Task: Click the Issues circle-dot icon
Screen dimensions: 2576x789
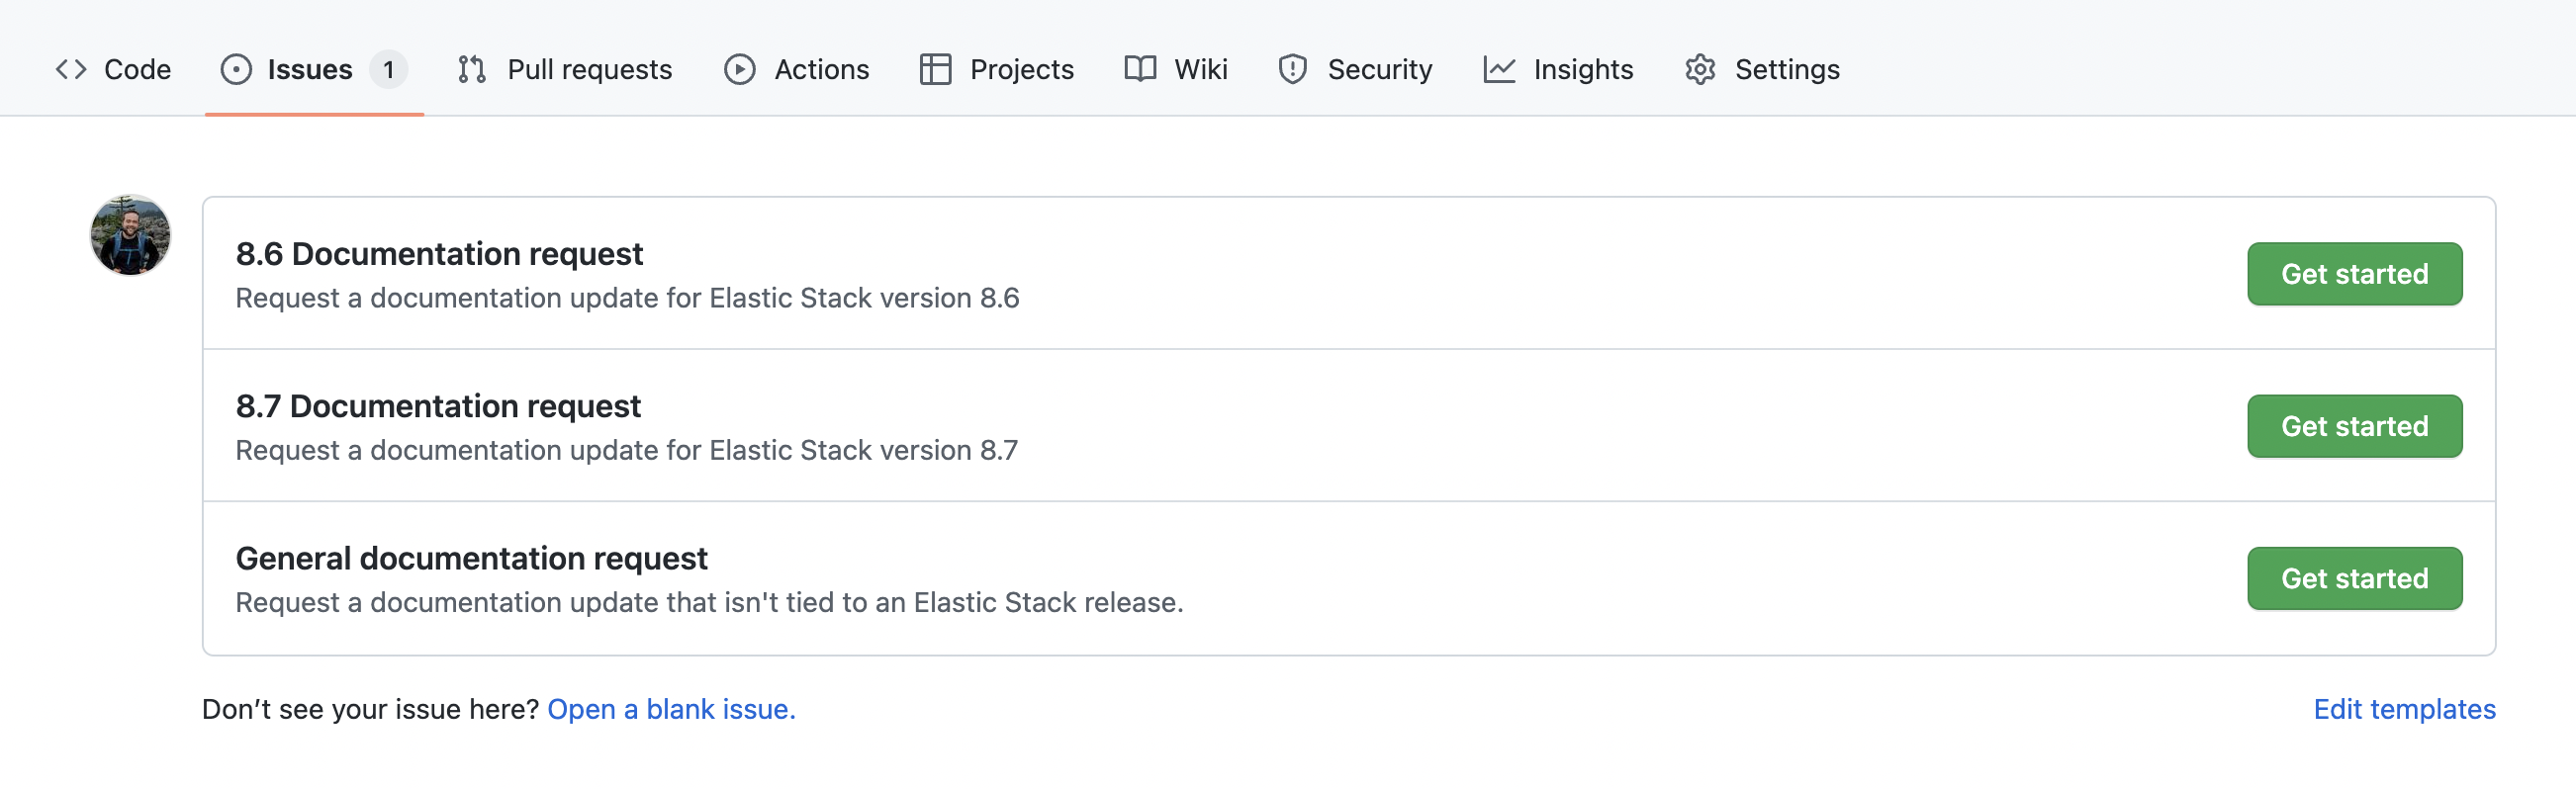Action: click(236, 69)
